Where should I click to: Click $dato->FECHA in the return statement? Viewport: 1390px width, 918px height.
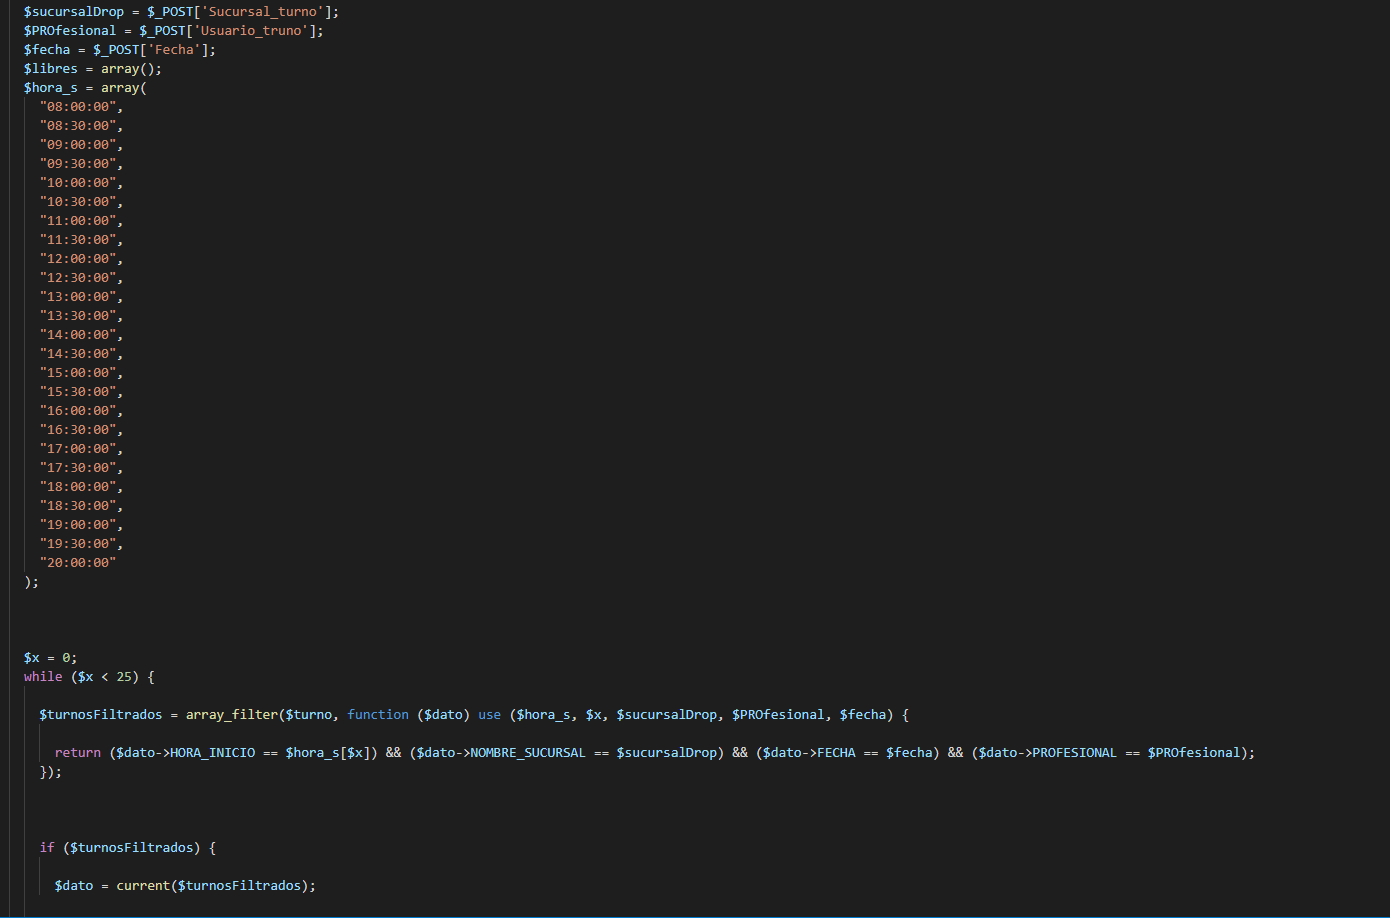(x=810, y=753)
